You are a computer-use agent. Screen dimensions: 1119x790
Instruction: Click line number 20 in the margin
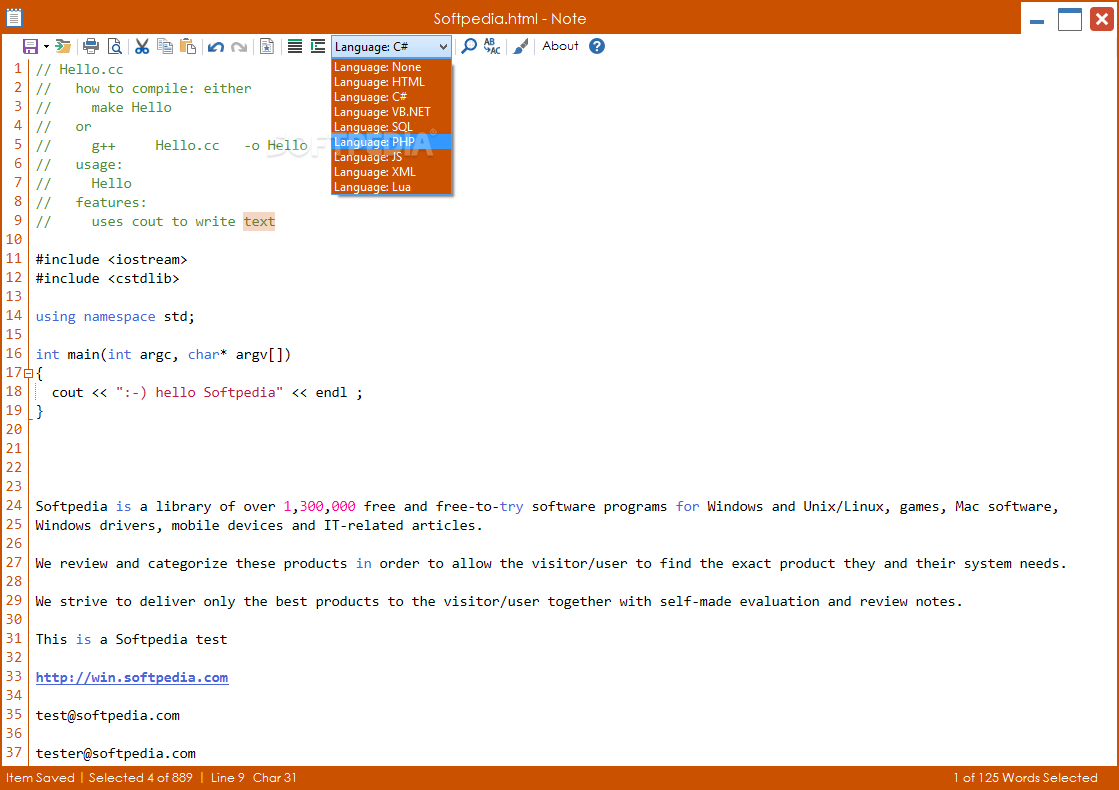pos(14,430)
